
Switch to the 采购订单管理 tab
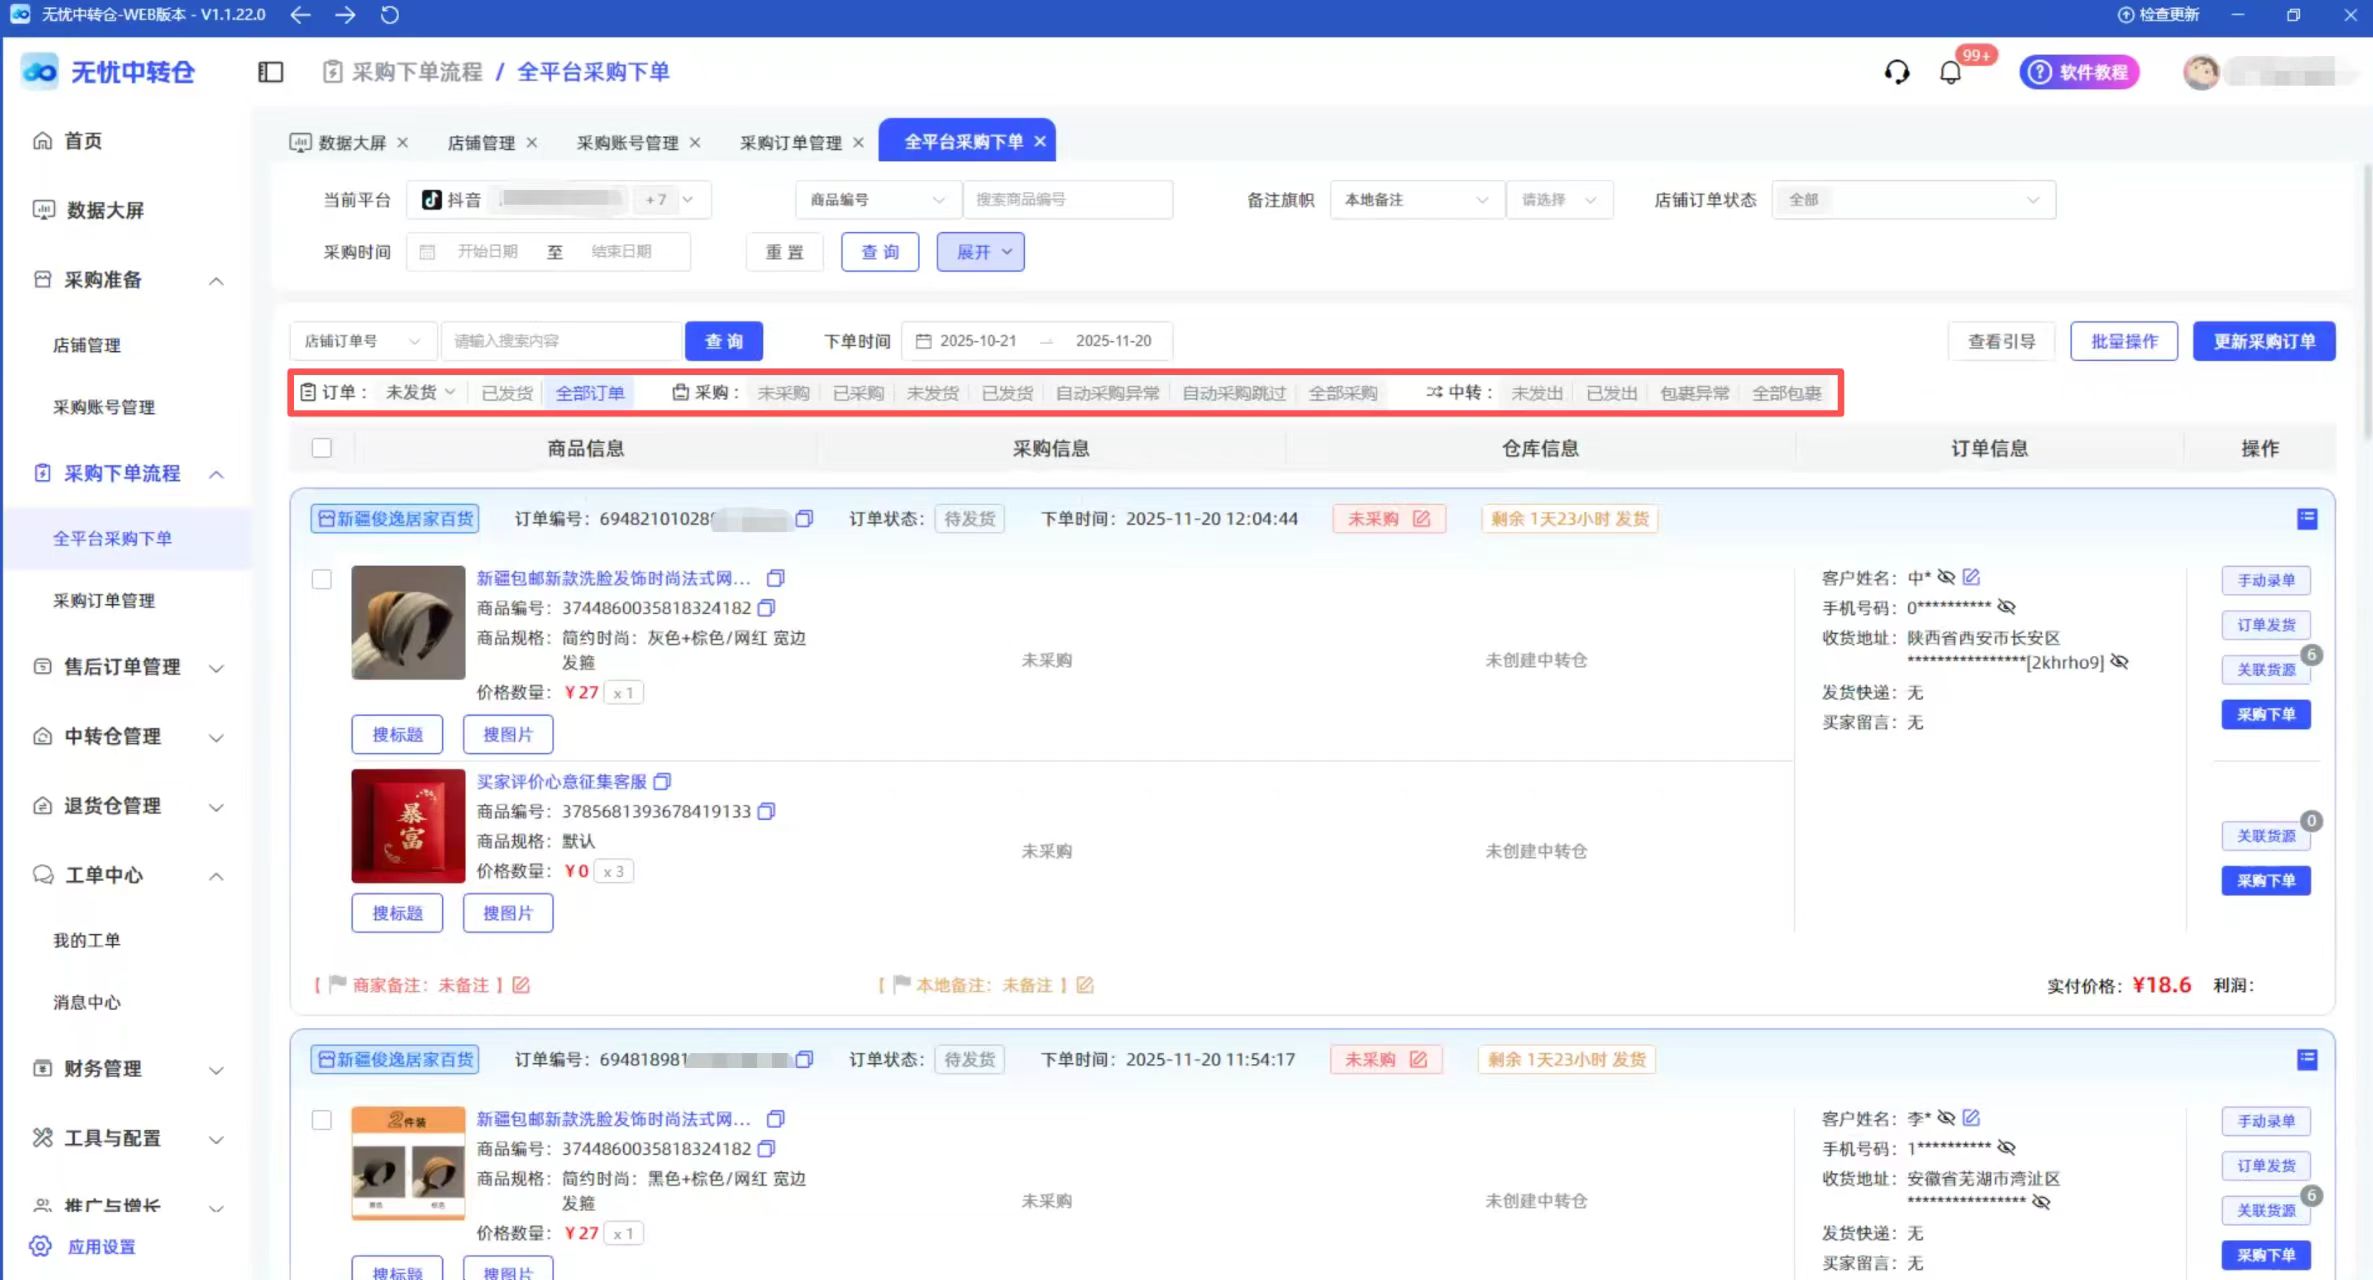[790, 142]
